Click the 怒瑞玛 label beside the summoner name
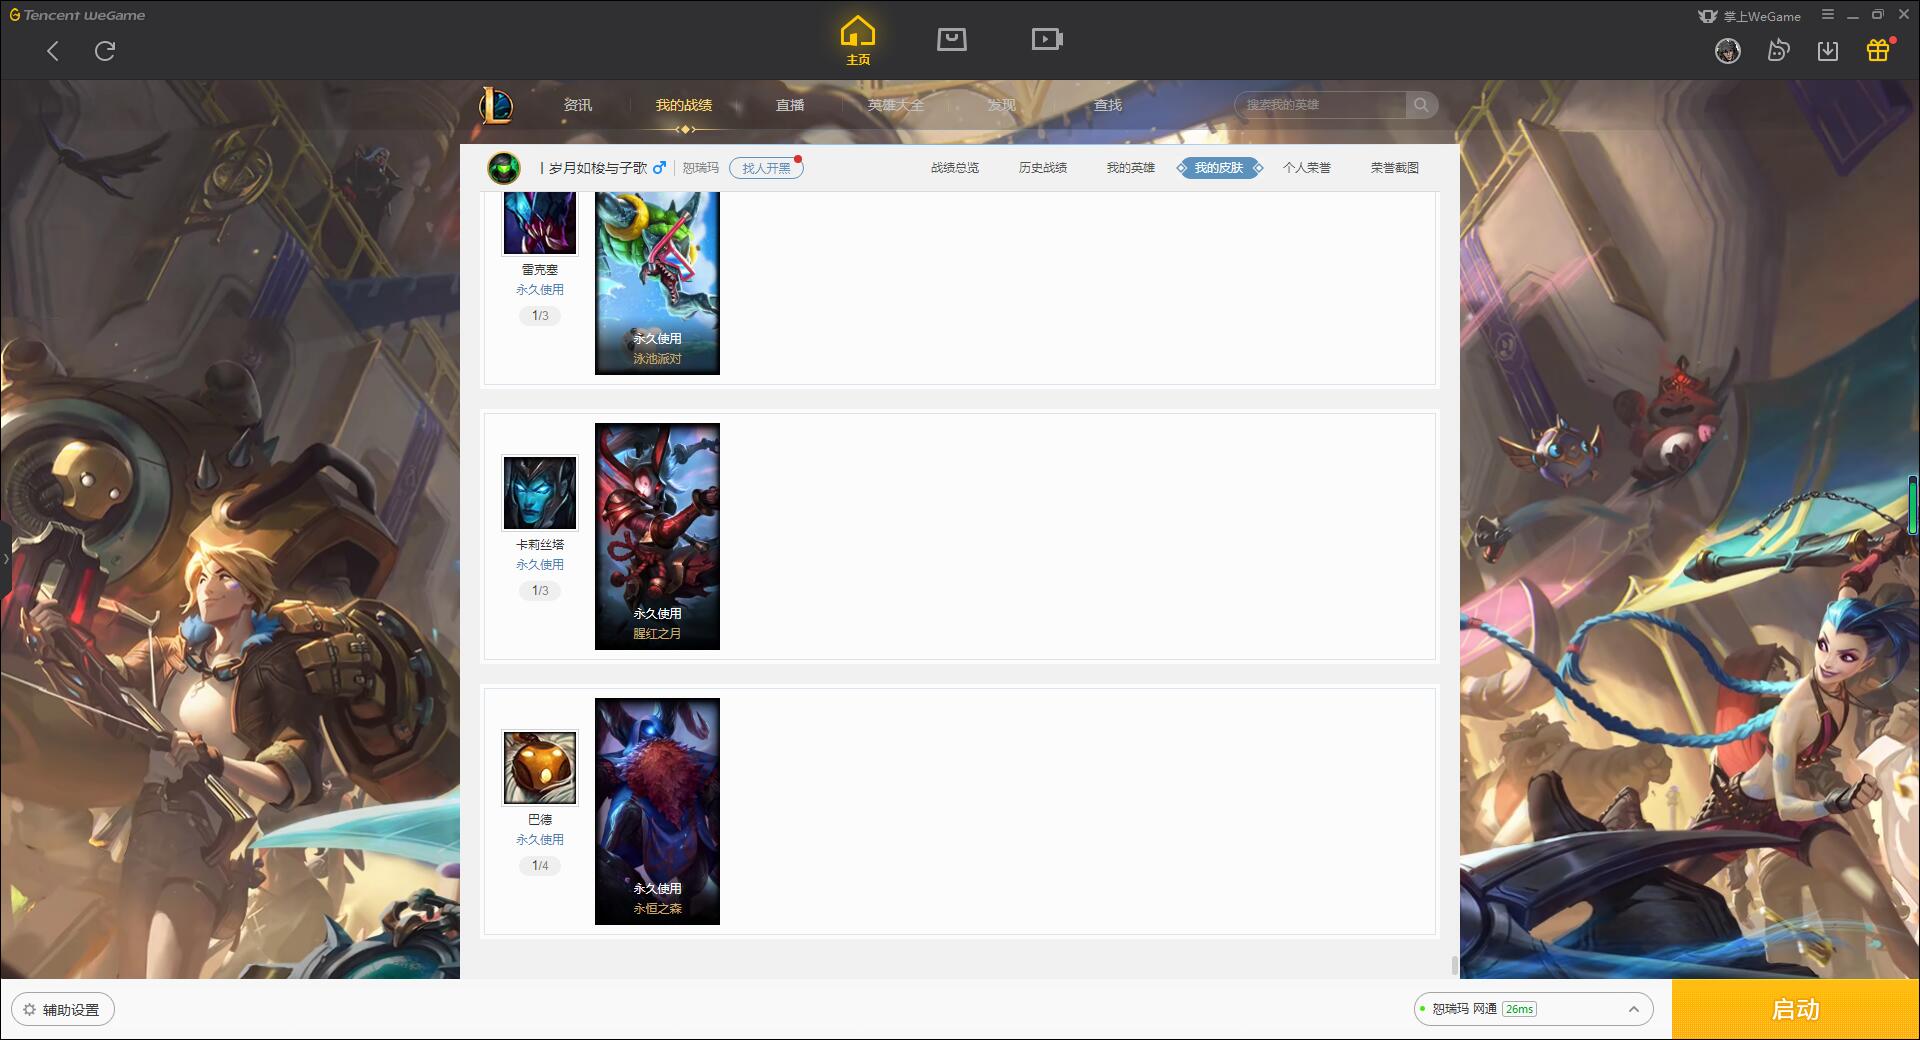Screen dimensions: 1920x1040 (x=700, y=168)
